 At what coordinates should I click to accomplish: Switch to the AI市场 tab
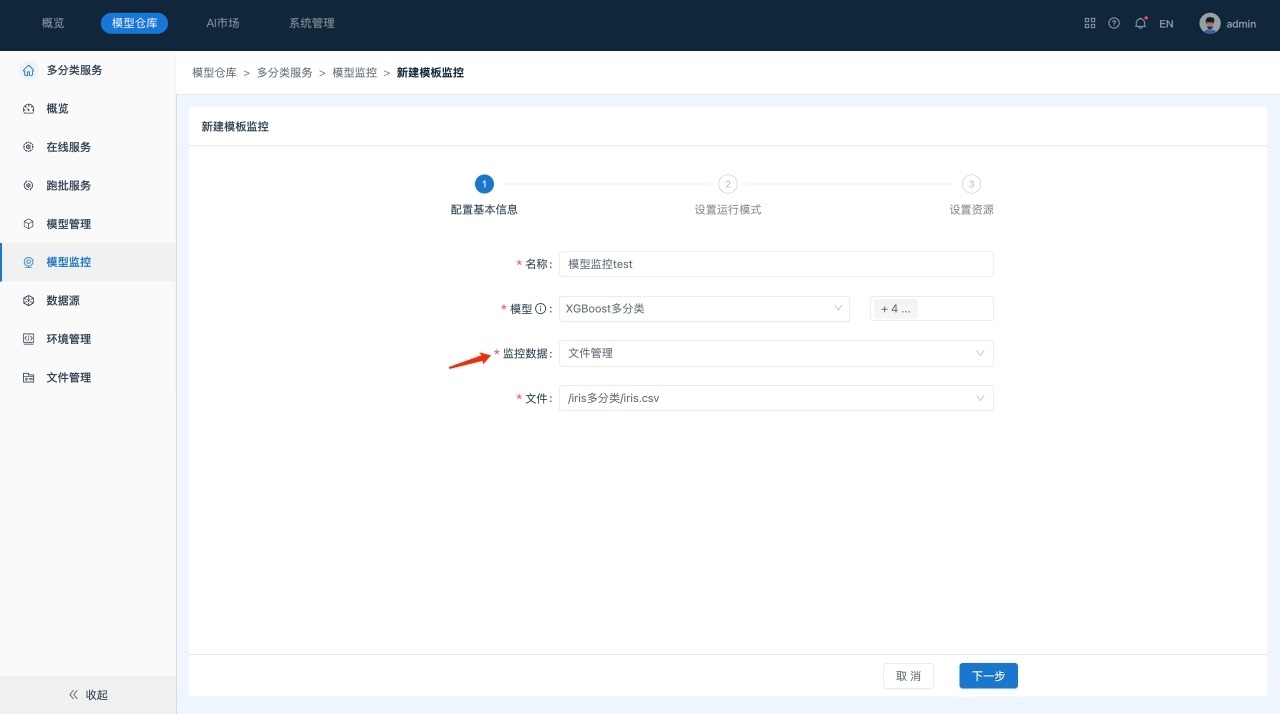[x=222, y=23]
